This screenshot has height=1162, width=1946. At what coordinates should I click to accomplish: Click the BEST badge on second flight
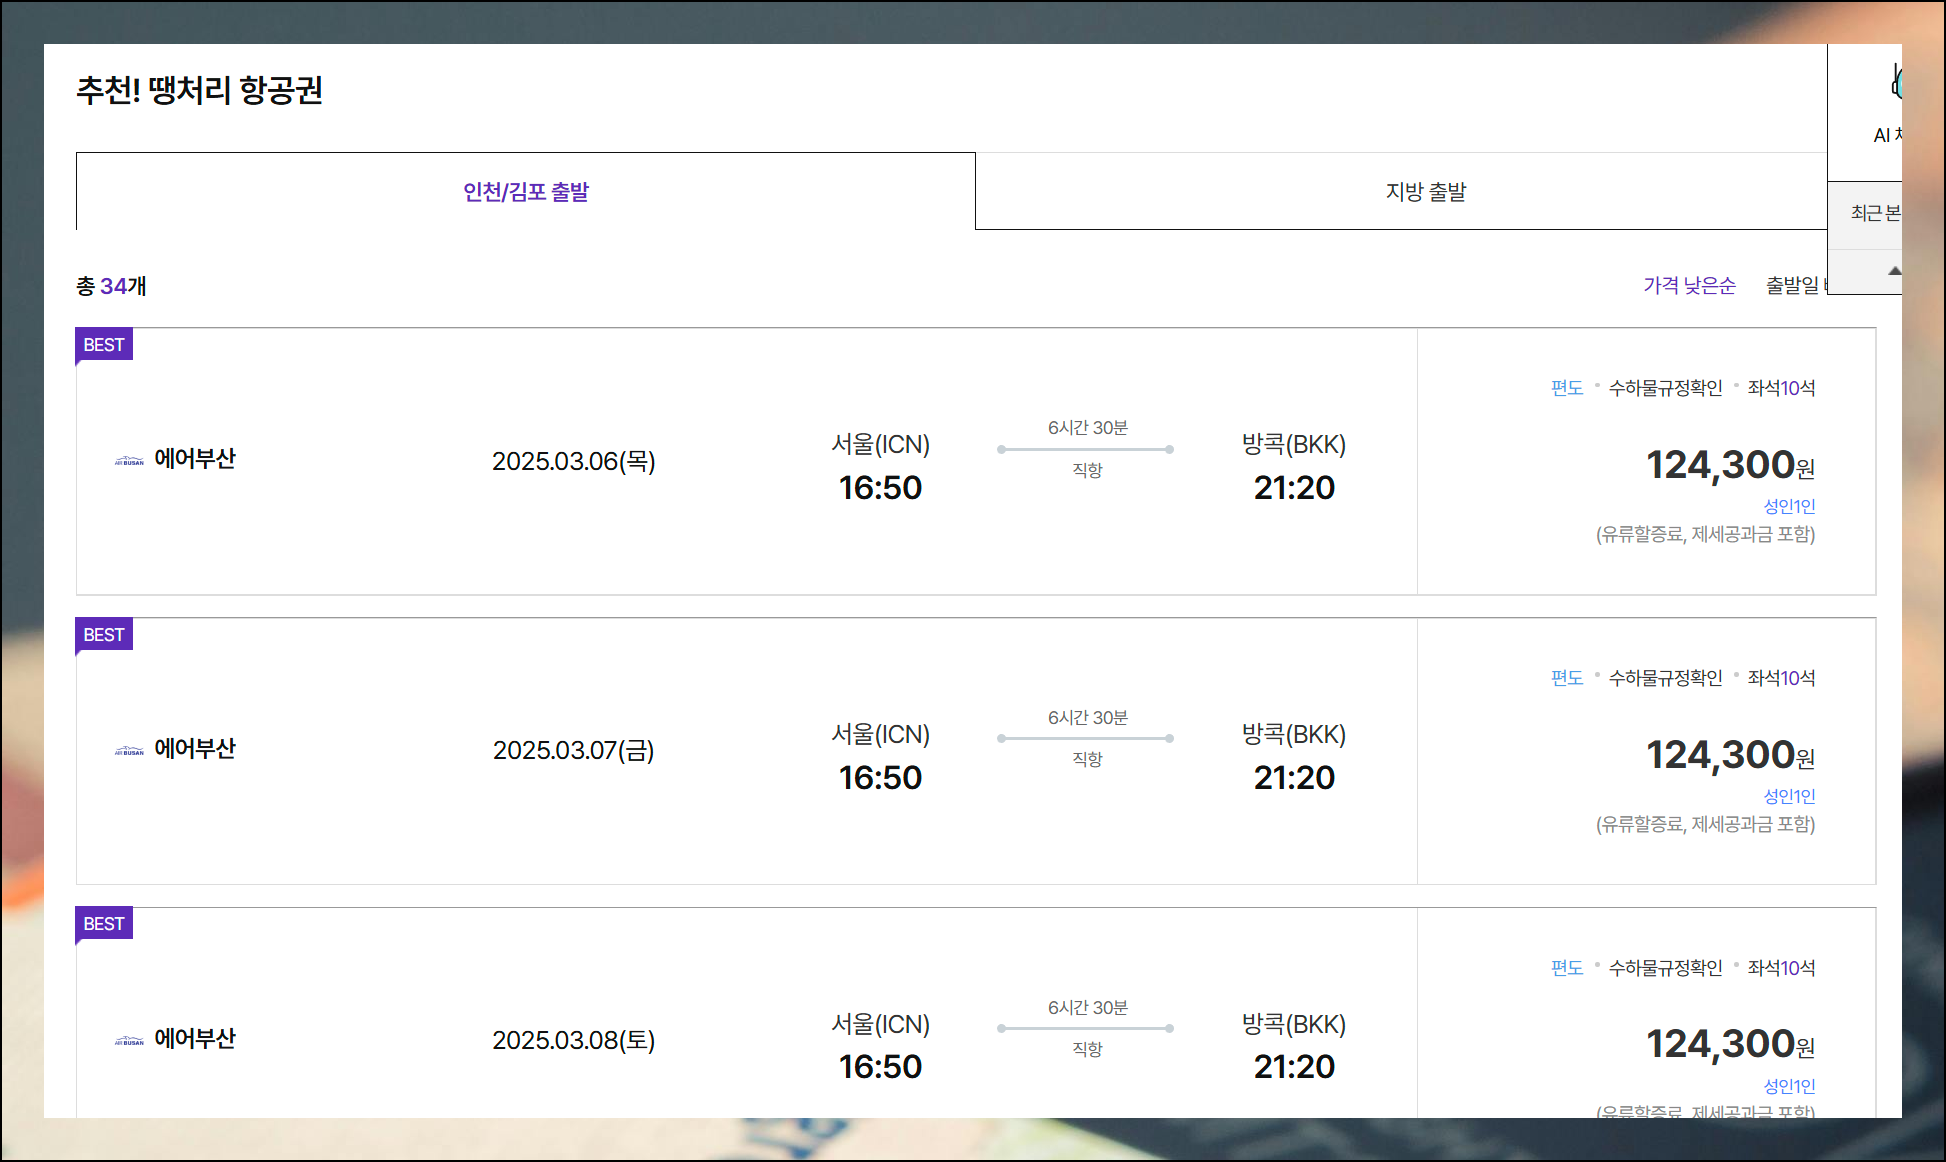[104, 635]
